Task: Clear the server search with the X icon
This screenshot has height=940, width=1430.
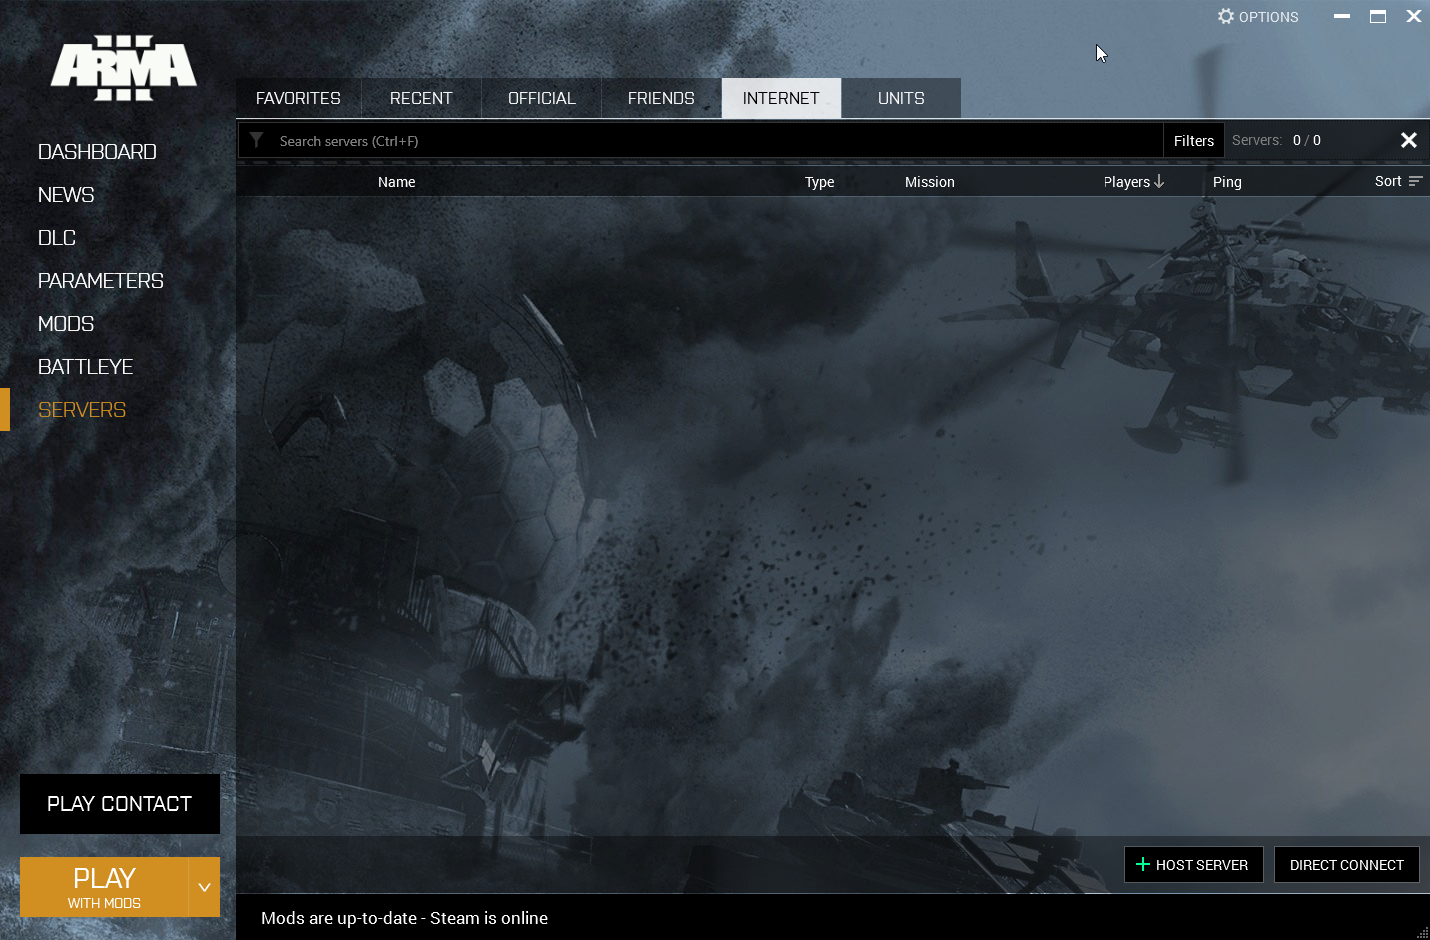Action: pyautogui.click(x=1408, y=140)
